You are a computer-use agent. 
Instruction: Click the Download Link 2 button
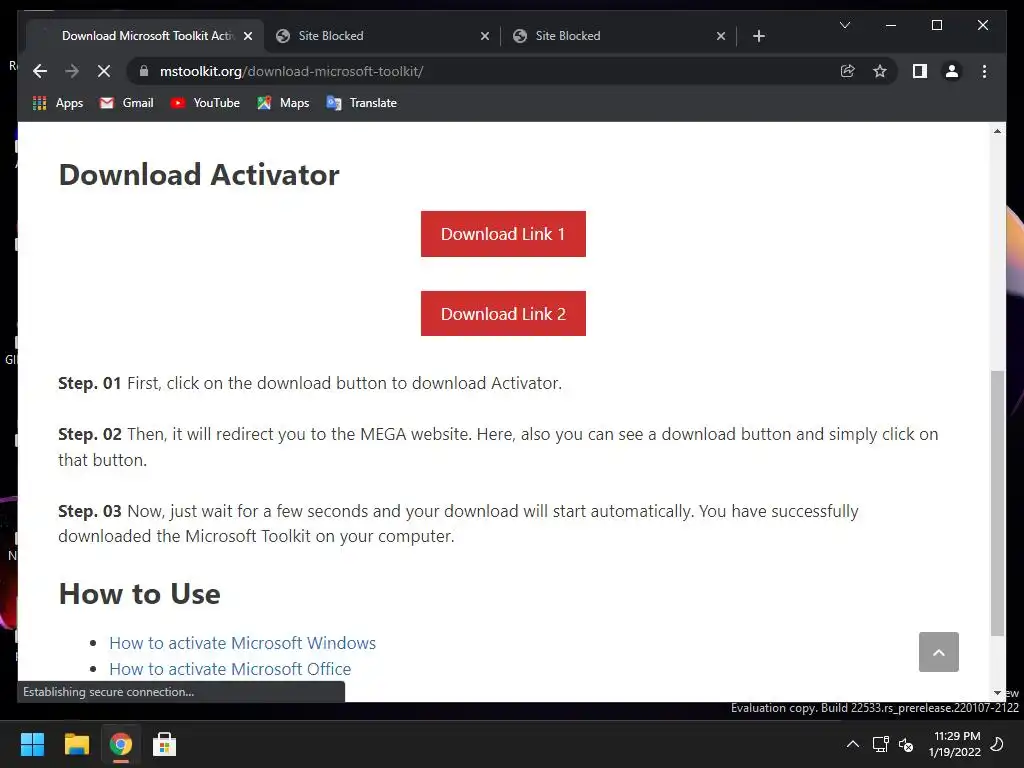[x=503, y=313]
